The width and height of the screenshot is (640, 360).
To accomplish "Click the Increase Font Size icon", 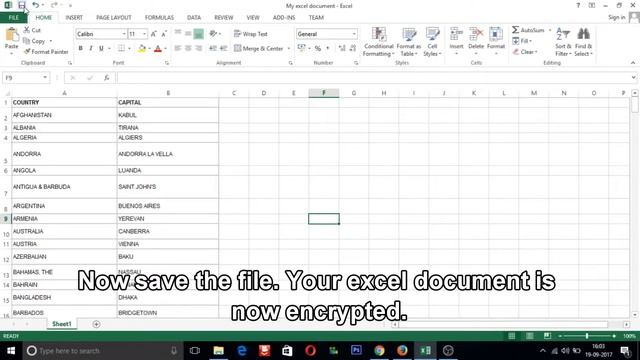I will [x=153, y=34].
